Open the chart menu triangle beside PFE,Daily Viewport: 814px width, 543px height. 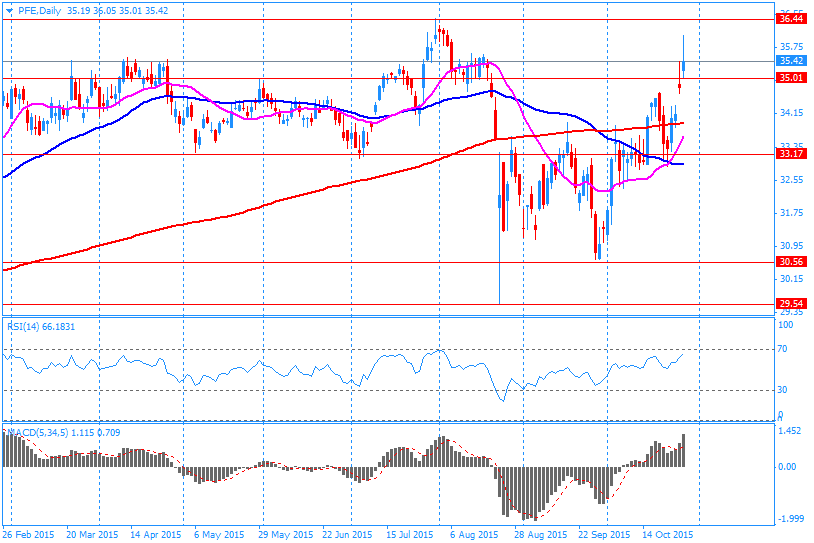pyautogui.click(x=9, y=11)
